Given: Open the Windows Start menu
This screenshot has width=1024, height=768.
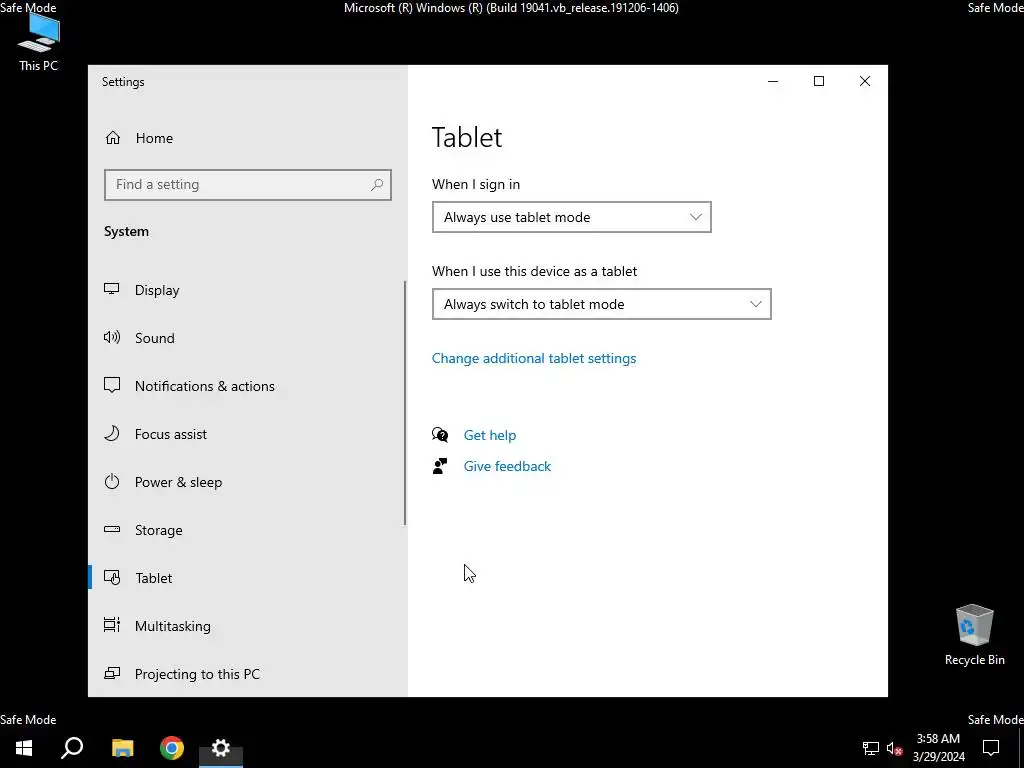Looking at the screenshot, I should [x=24, y=748].
